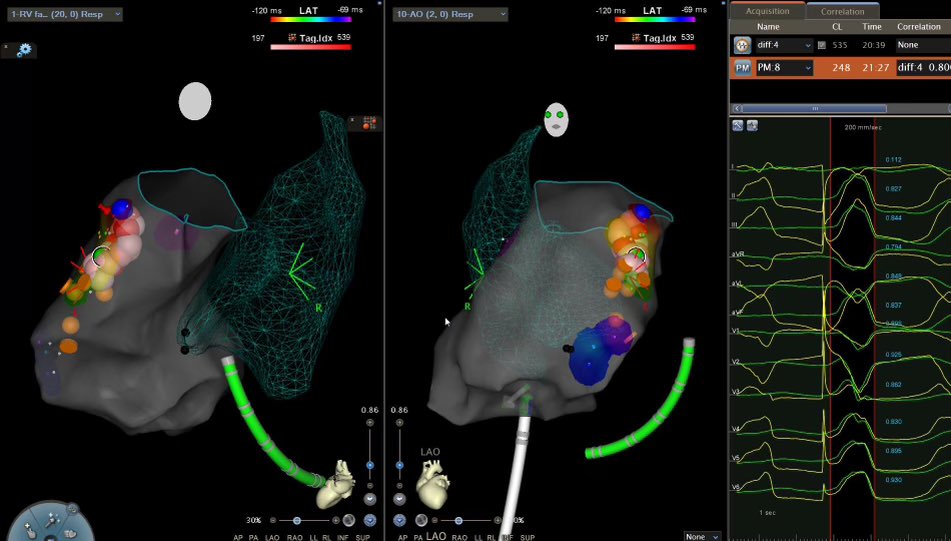Click the left viewer's LAT rainbow color bar
This screenshot has height=541, width=951.
coord(311,19)
